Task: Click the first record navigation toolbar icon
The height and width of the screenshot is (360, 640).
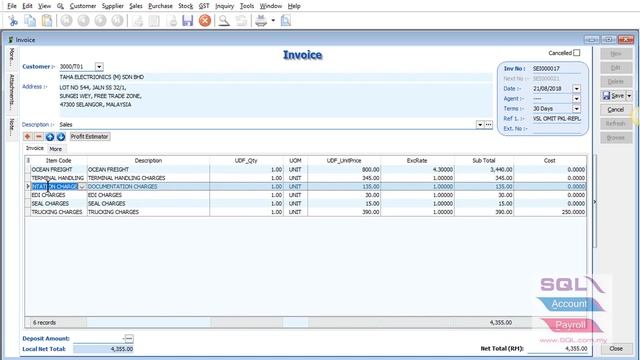Action: click(x=67, y=20)
